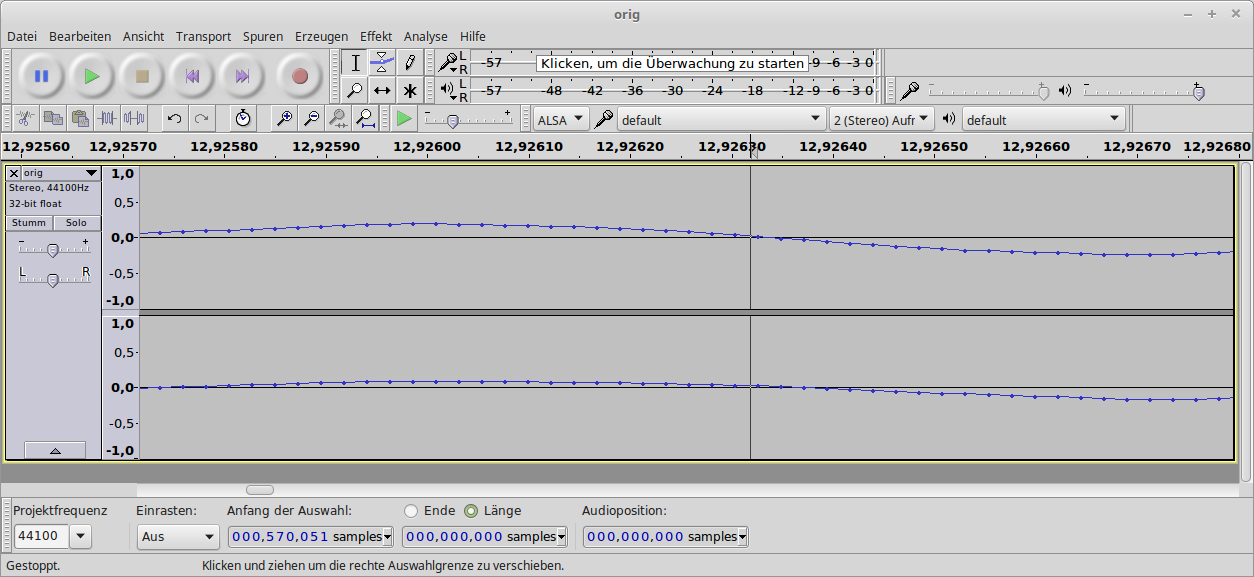Open the Spuren menu
Image resolution: width=1254 pixels, height=577 pixels.
tap(263, 36)
